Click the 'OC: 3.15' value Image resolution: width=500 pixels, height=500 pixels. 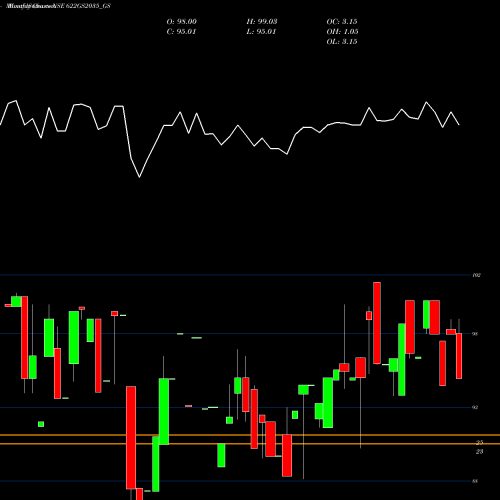click(x=342, y=22)
